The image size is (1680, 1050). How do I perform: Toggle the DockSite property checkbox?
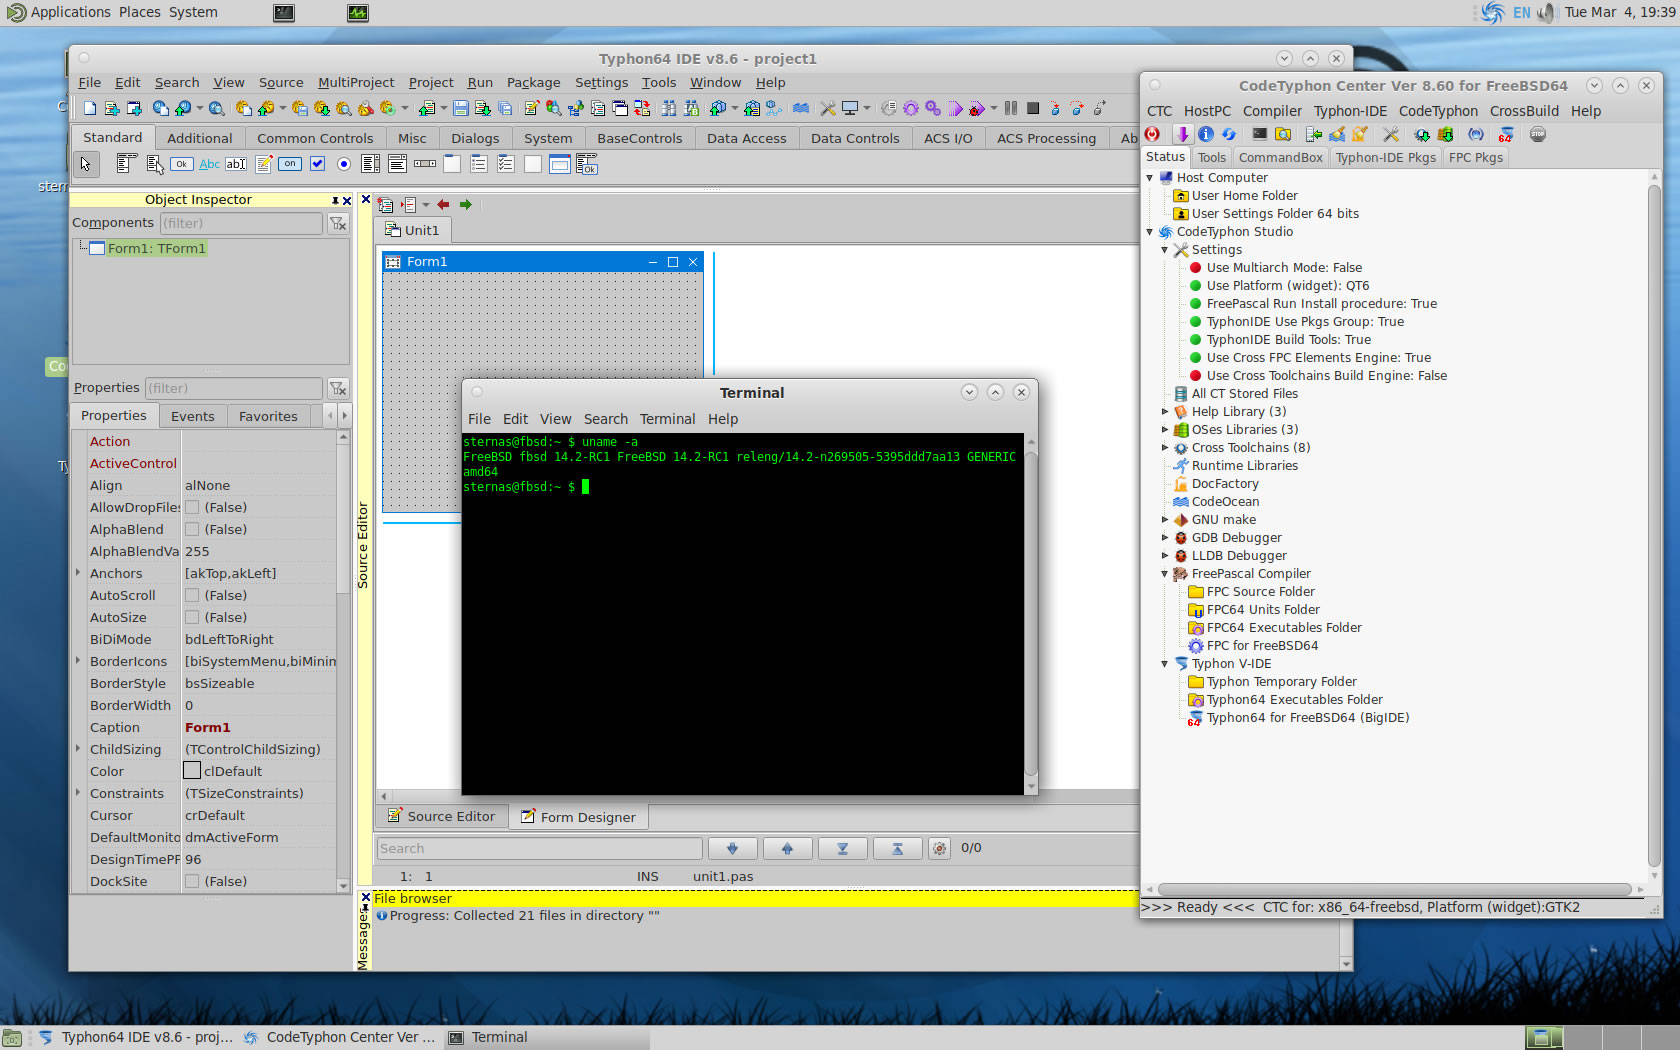[192, 881]
